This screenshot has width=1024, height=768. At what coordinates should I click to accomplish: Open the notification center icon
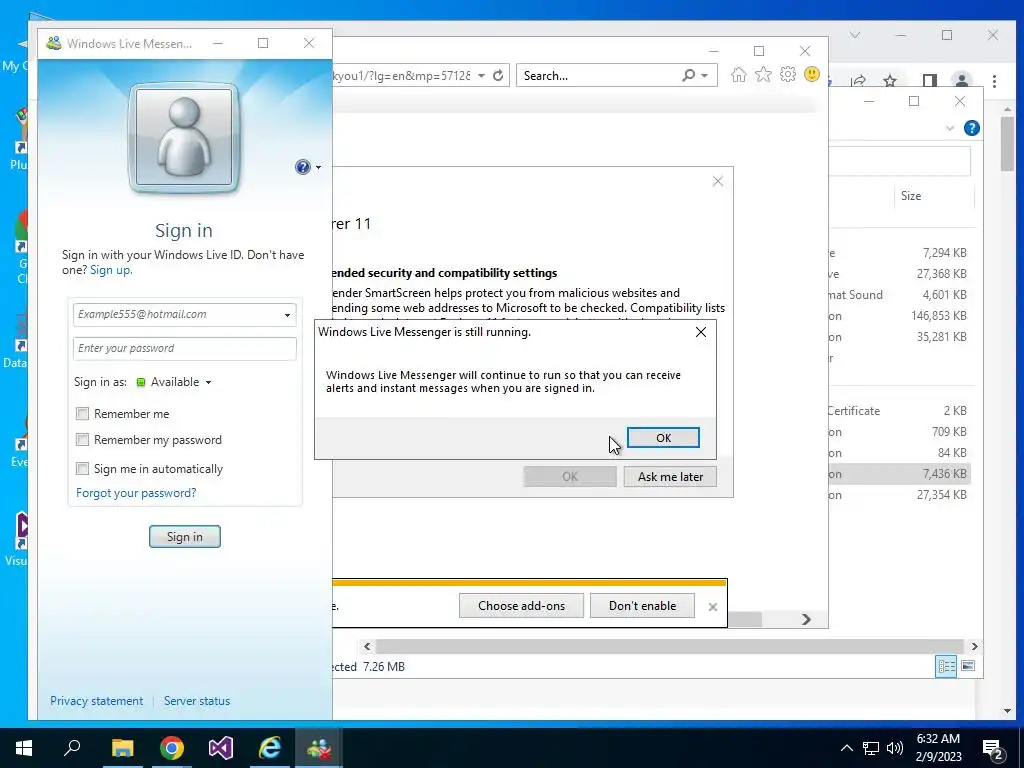(x=993, y=749)
